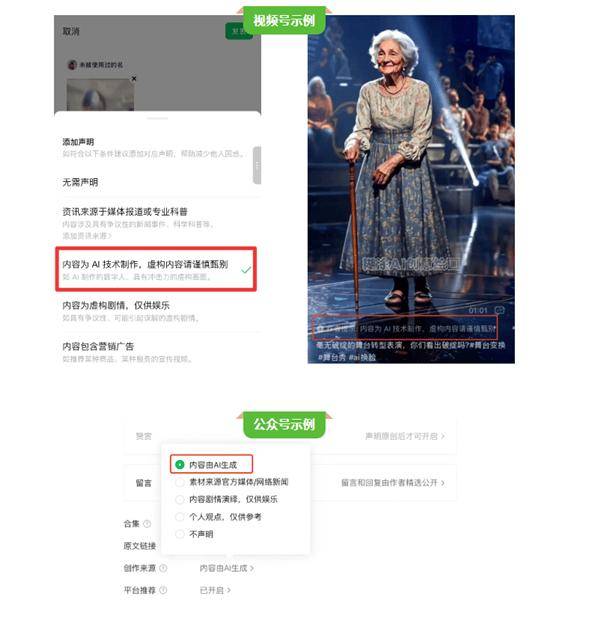Click the 合集 info help icon
The image size is (600, 620).
[147, 524]
